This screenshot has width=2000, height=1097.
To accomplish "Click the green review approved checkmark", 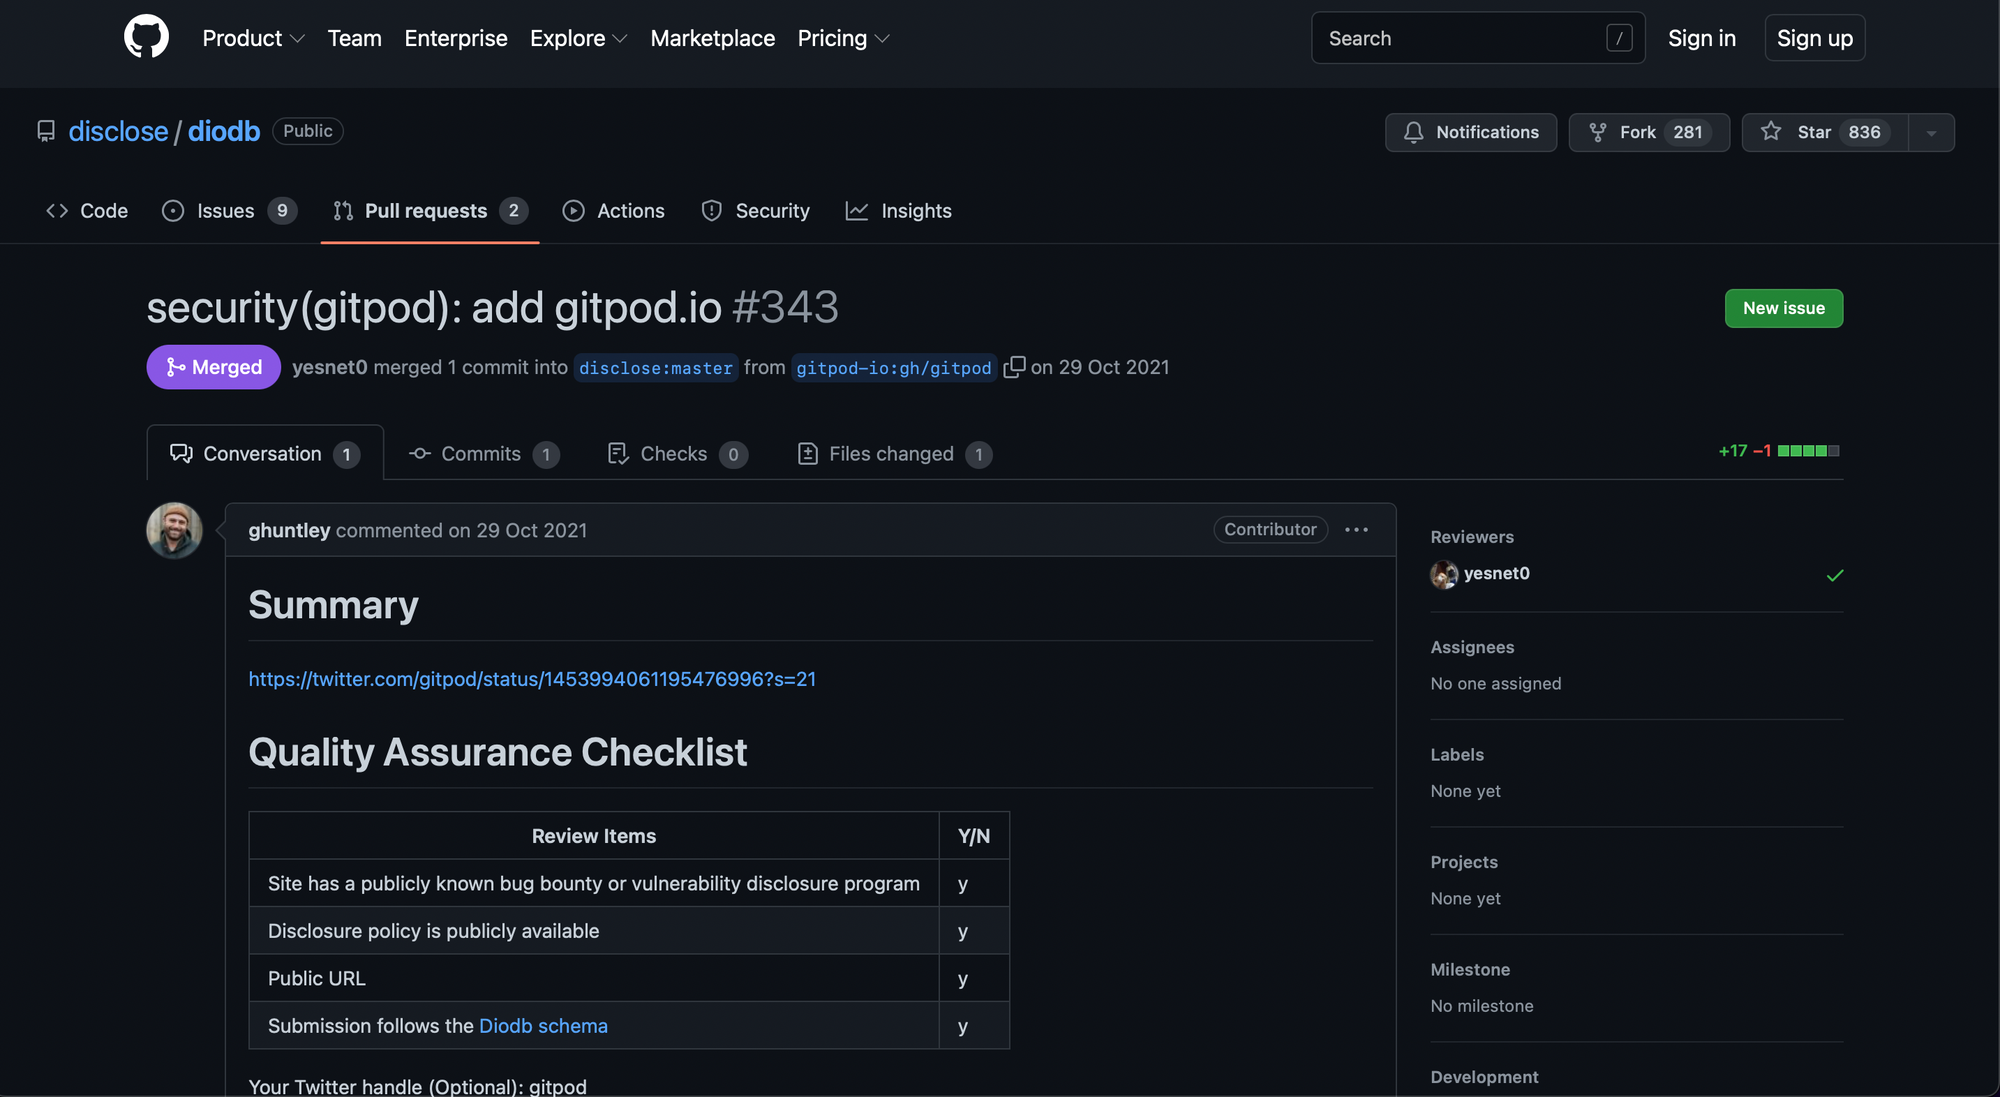I will point(1834,575).
